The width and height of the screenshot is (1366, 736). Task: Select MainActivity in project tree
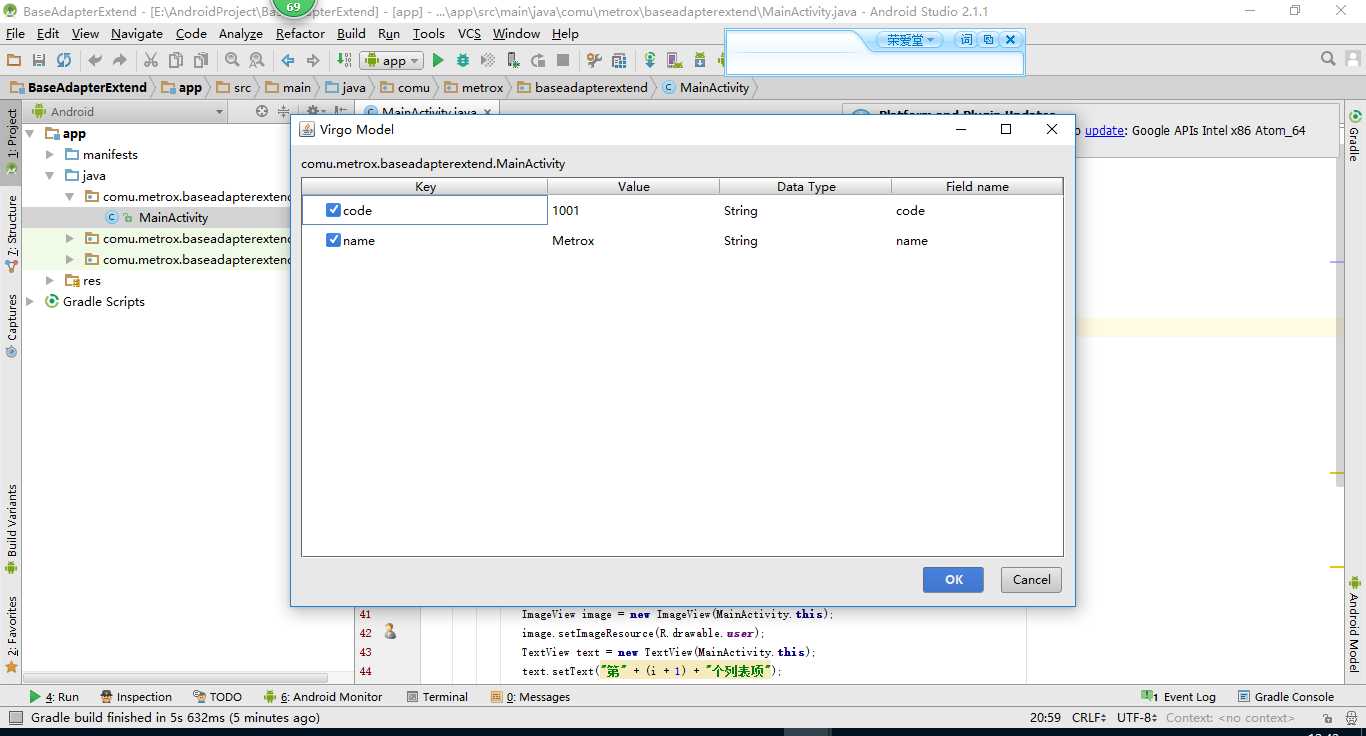[x=173, y=217]
